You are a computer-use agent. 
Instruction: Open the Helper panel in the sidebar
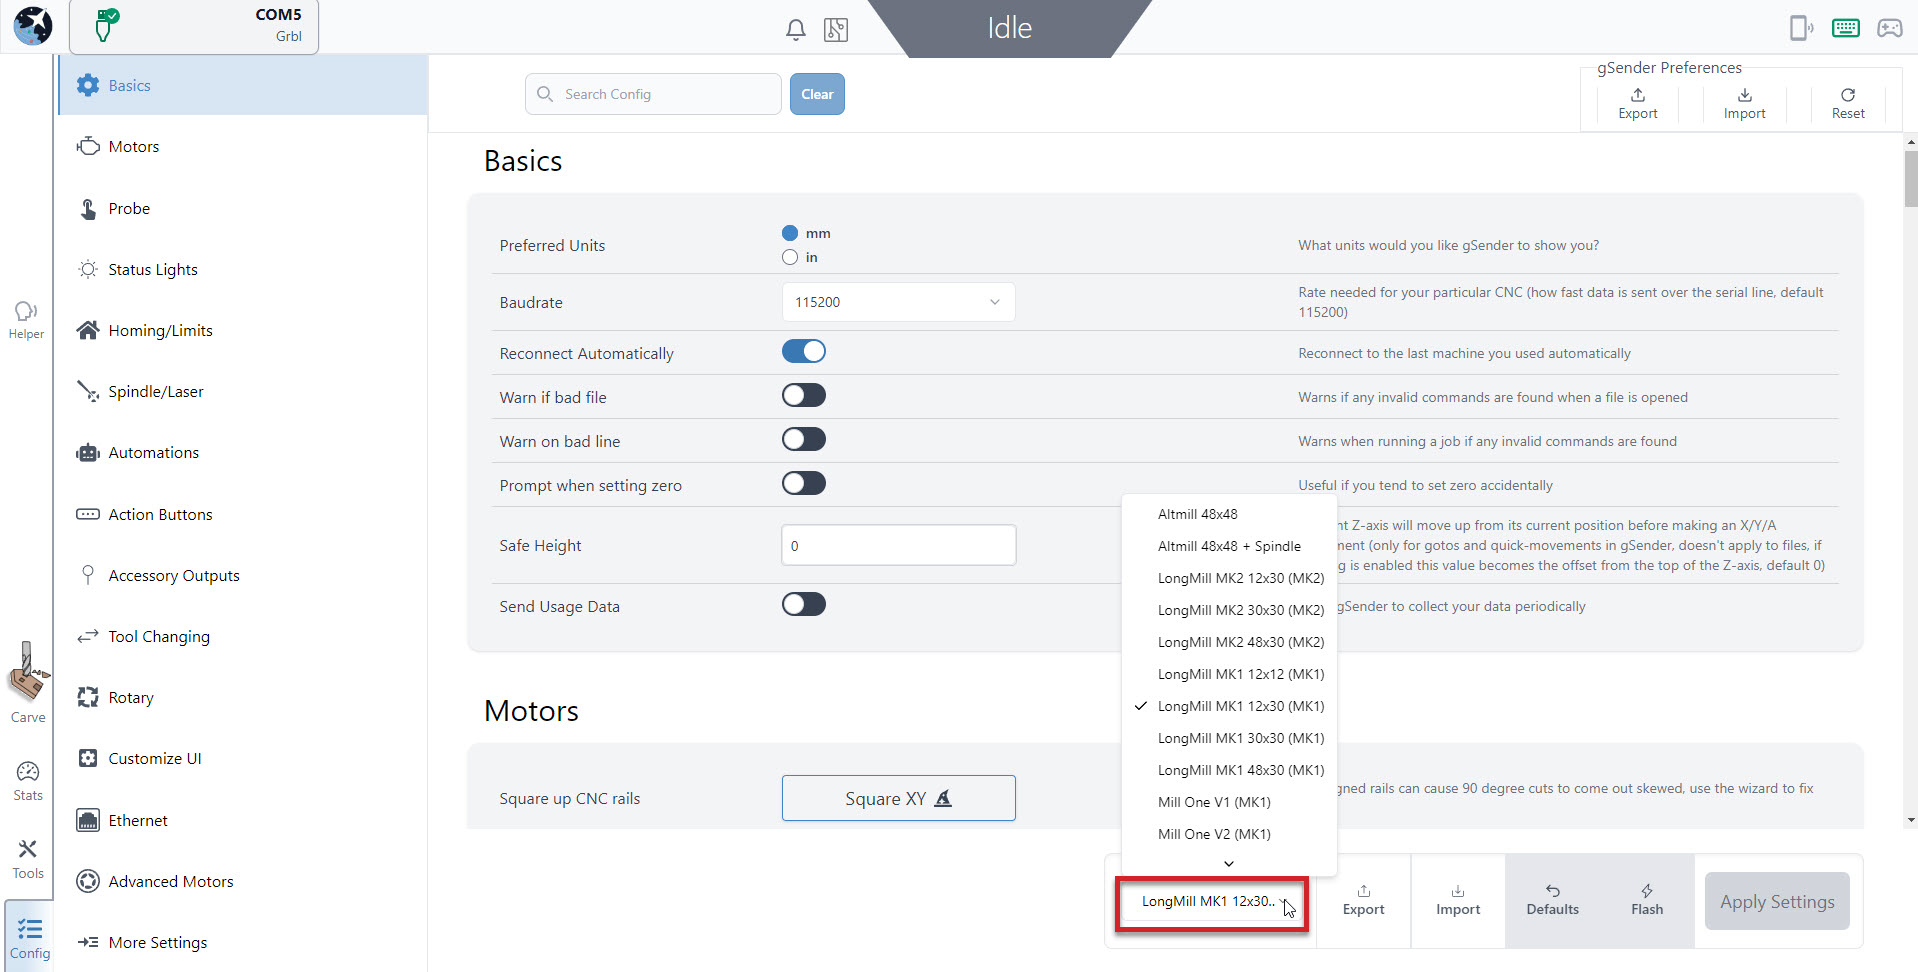[26, 321]
